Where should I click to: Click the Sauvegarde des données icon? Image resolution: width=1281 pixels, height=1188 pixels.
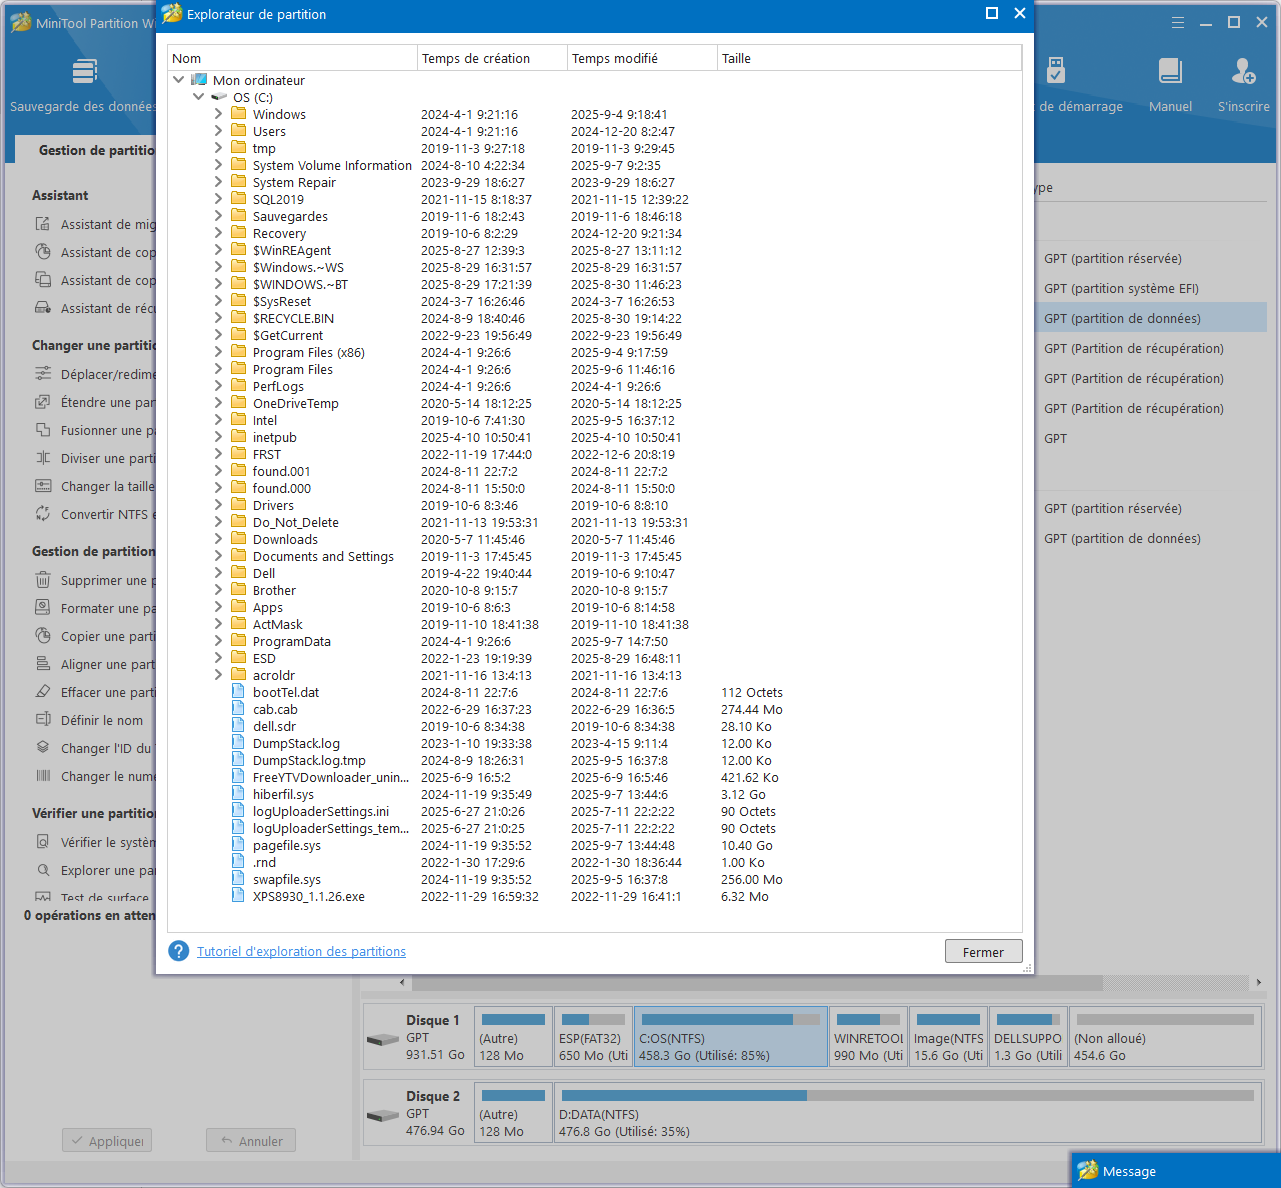click(85, 71)
